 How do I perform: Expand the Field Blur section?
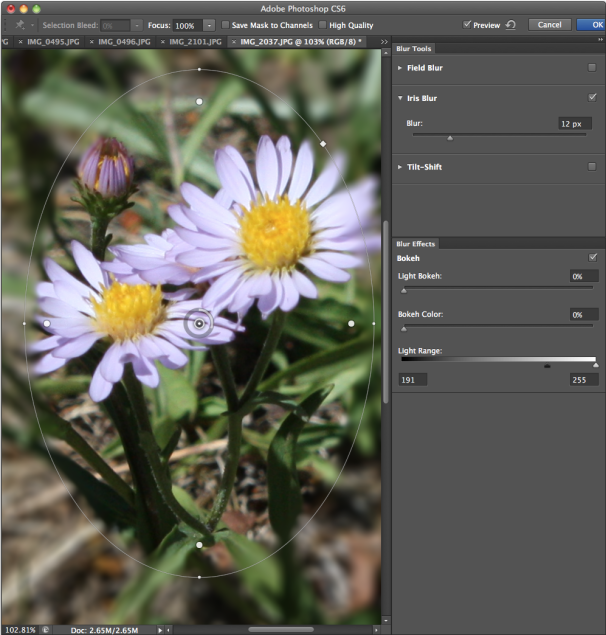[x=400, y=68]
